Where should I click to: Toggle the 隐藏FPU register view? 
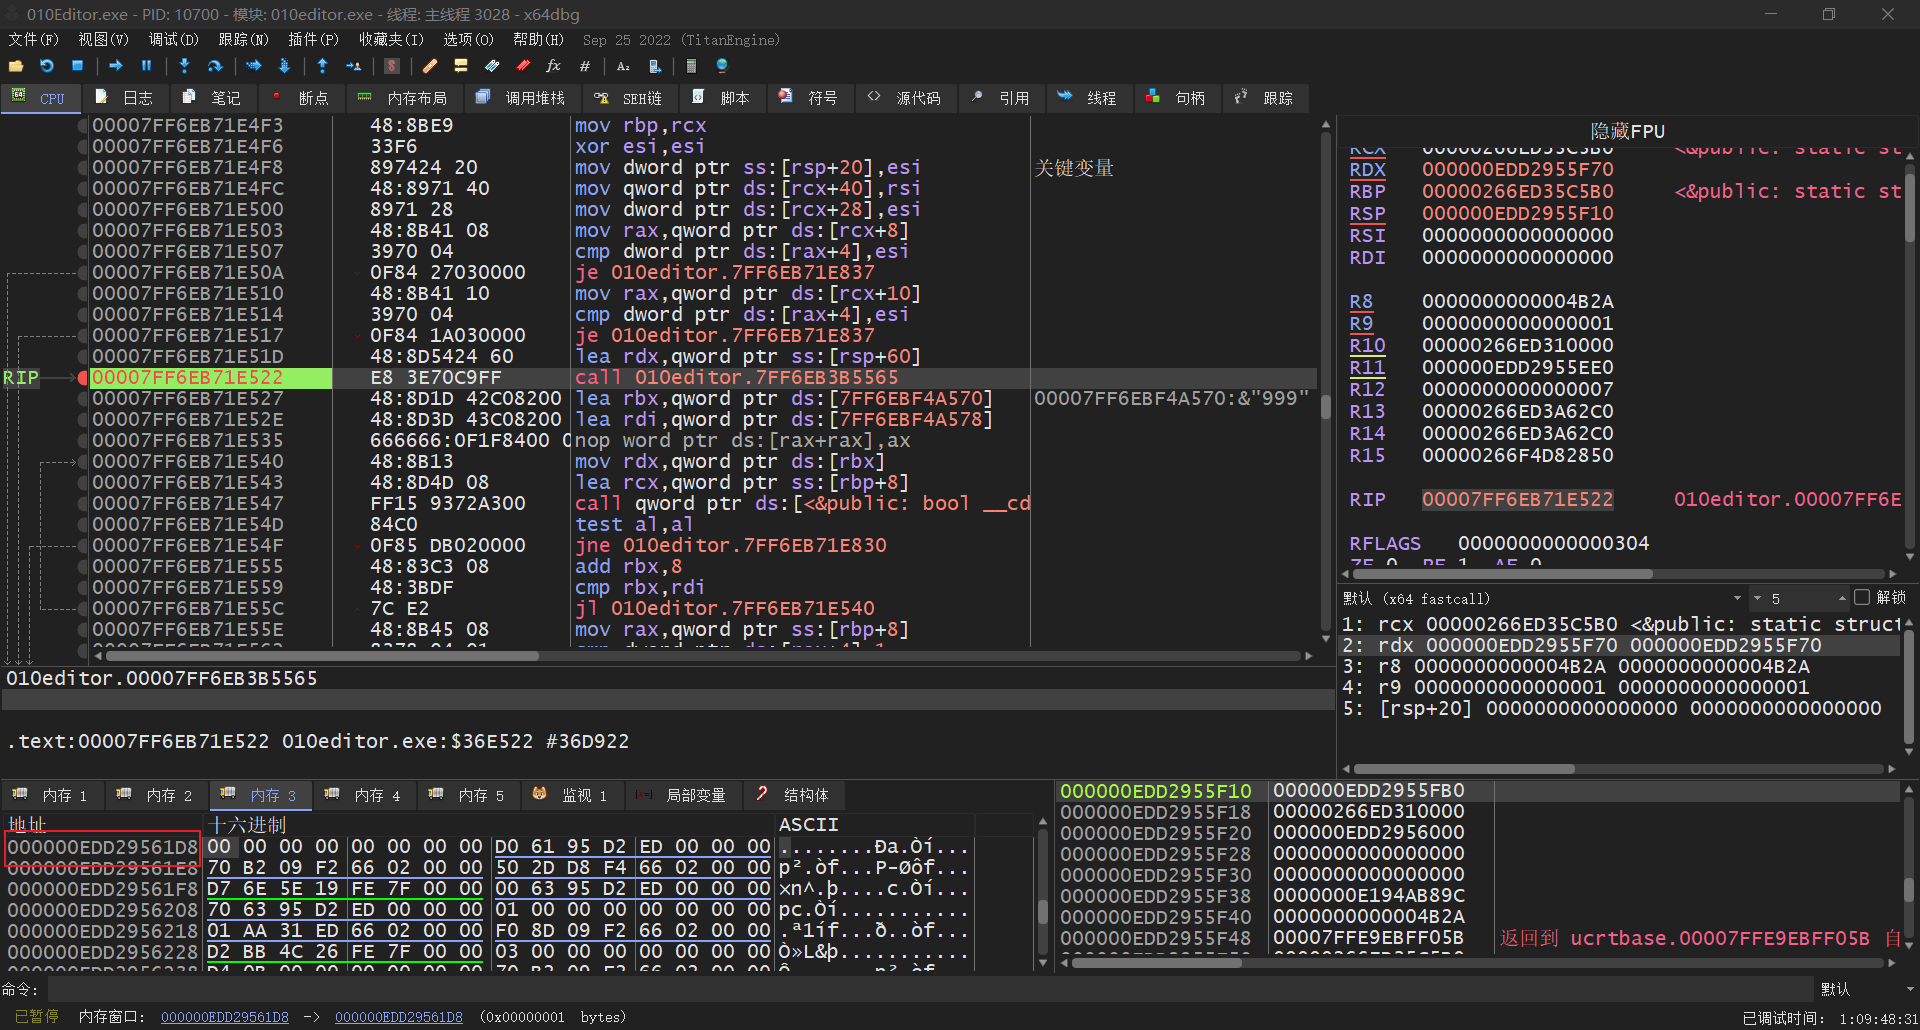point(1627,131)
